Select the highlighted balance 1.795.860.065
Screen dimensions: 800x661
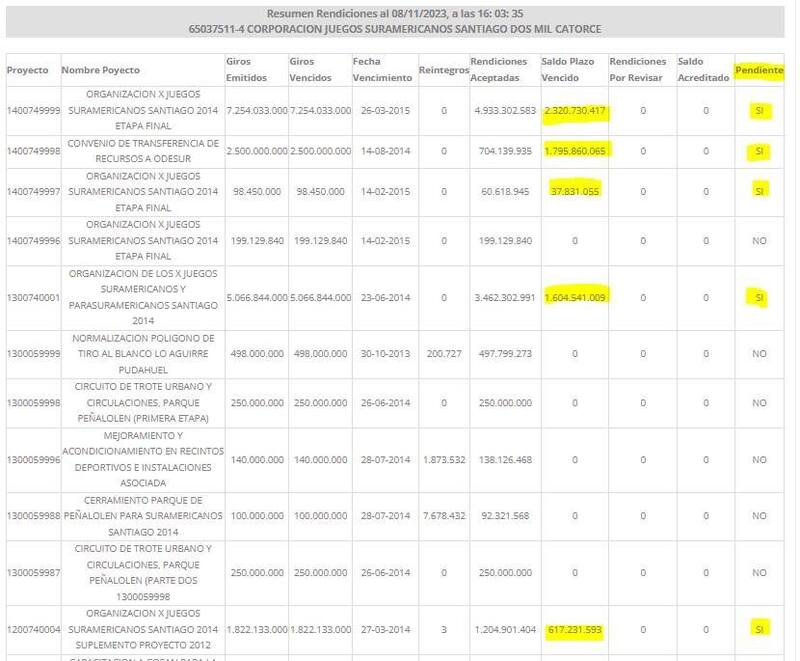pyautogui.click(x=577, y=151)
